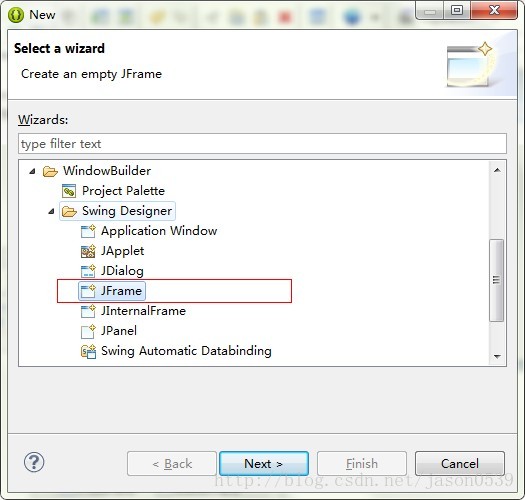This screenshot has height=500, width=525.
Task: Click the Project Palette icon
Action: coord(69,191)
